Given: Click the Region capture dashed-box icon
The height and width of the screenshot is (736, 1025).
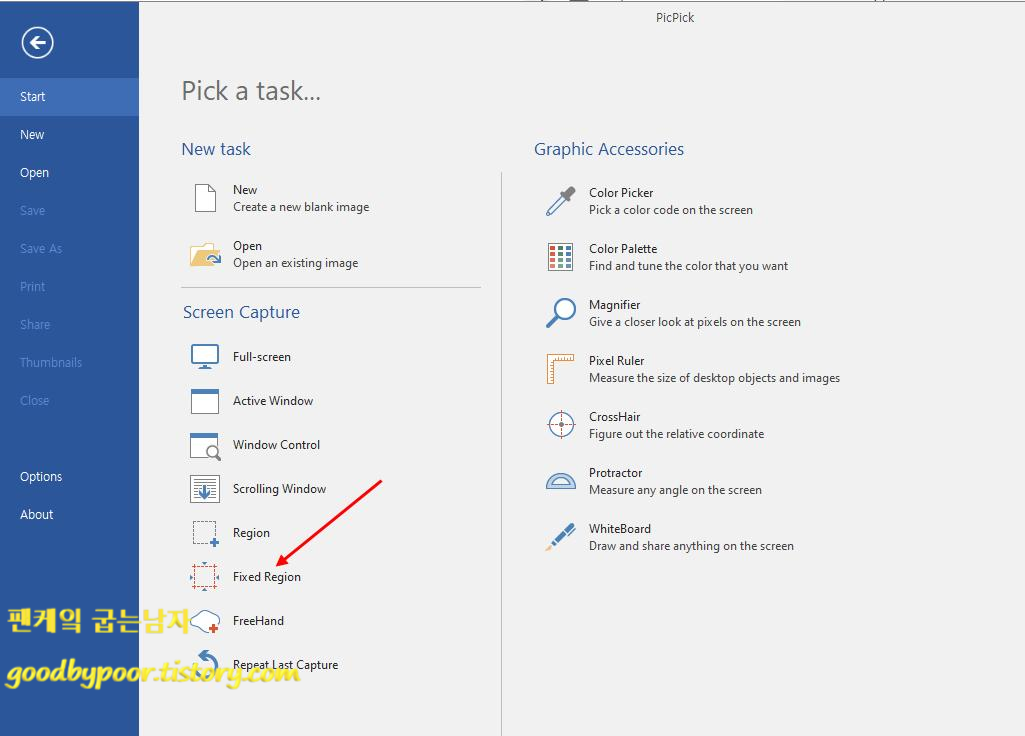Looking at the screenshot, I should (205, 533).
